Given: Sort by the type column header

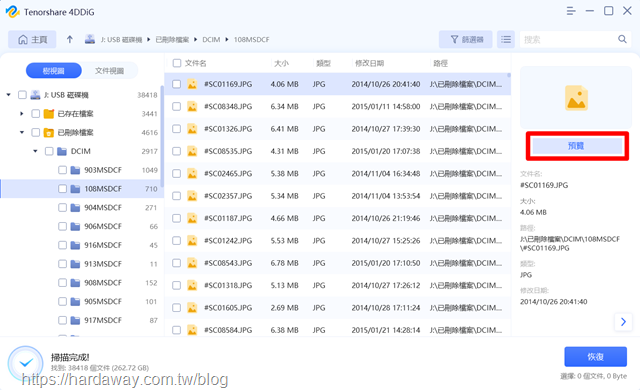Looking at the screenshot, I should pyautogui.click(x=323, y=63).
